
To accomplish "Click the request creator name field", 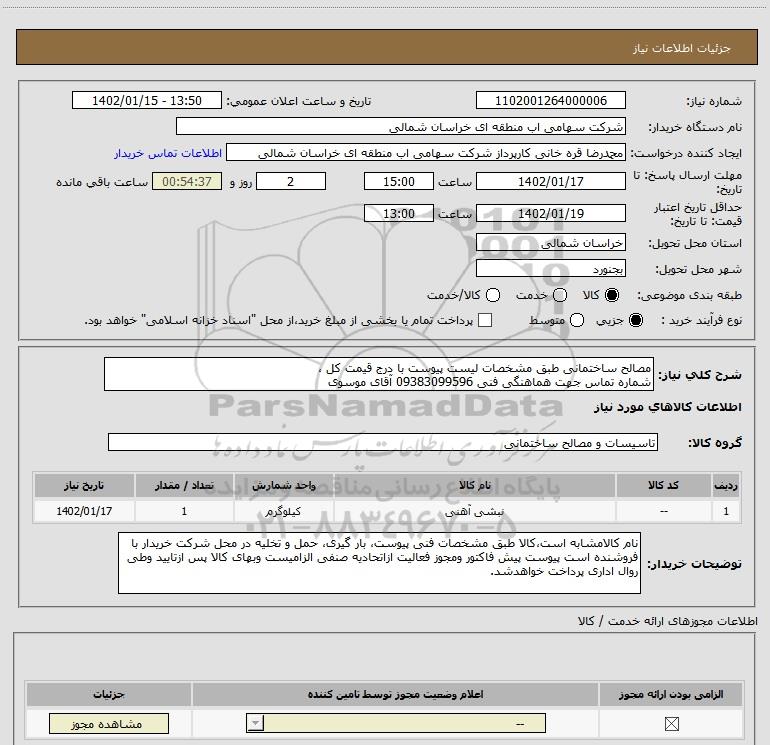I will coord(426,153).
